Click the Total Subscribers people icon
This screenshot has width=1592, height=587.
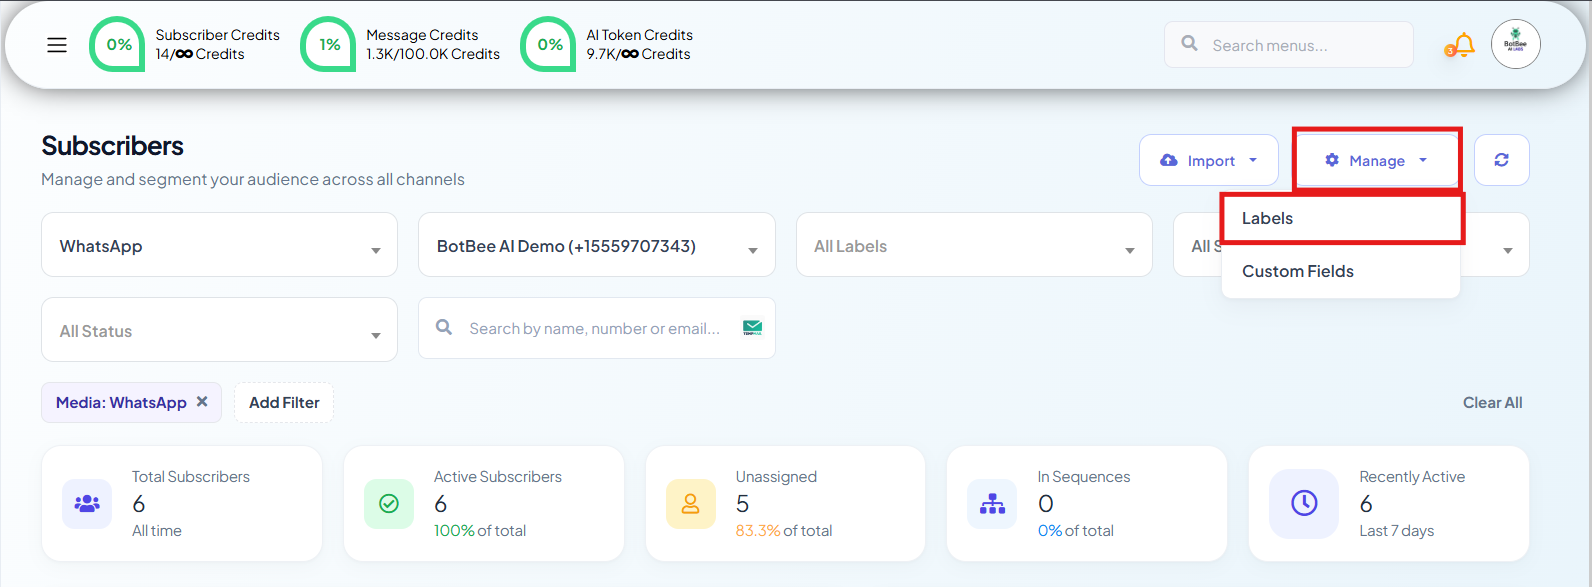pos(87,504)
